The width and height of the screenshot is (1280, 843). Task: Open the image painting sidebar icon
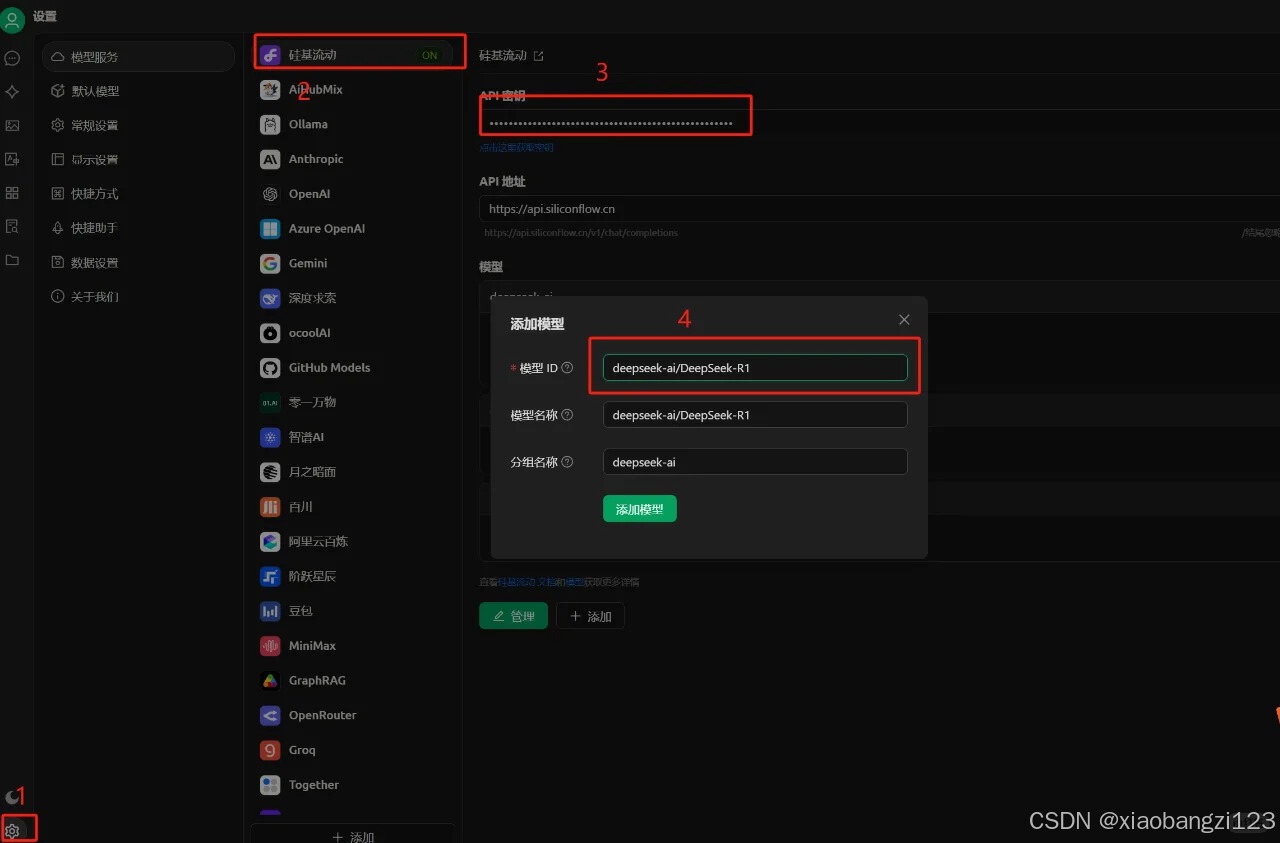point(12,126)
